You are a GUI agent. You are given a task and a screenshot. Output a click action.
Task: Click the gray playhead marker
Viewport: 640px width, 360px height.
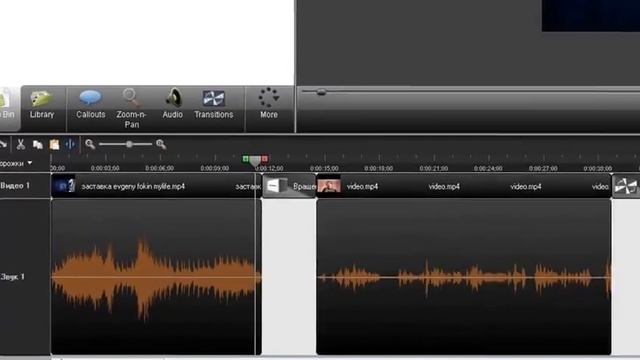click(x=255, y=161)
